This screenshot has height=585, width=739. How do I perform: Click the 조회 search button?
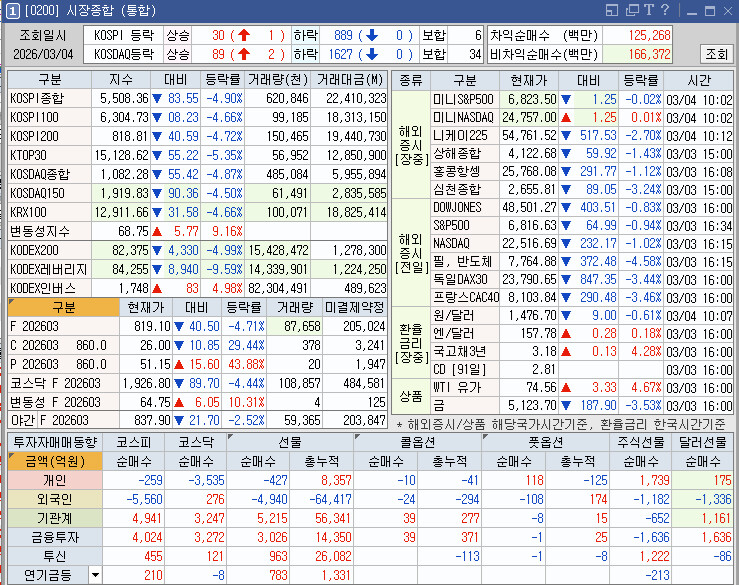(715, 54)
